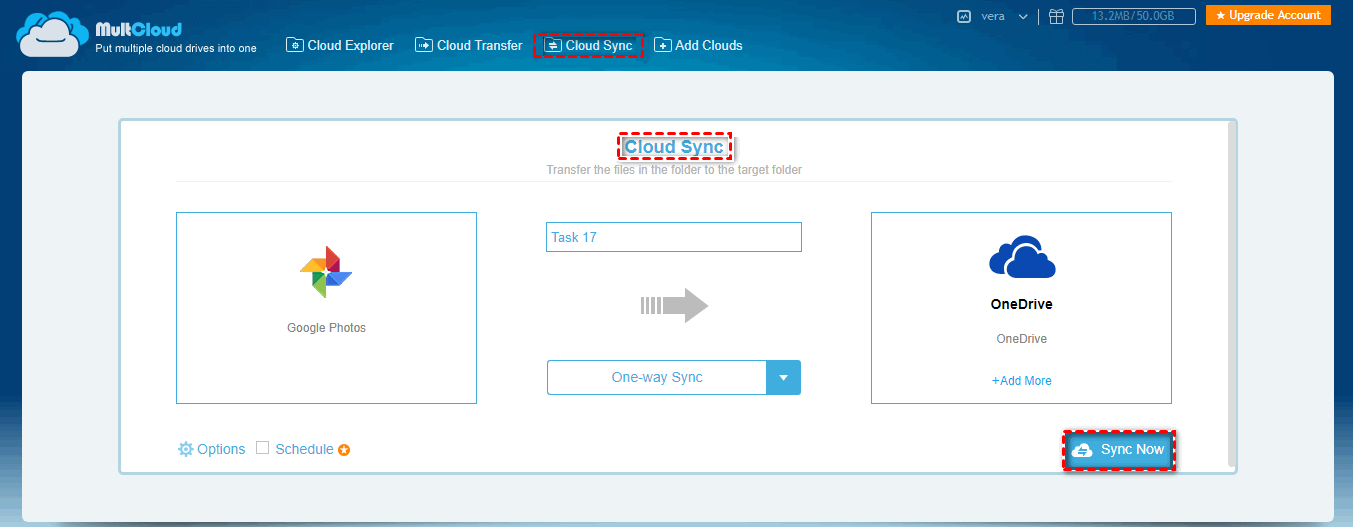Click the One-way Sync text
Image resolution: width=1353 pixels, height=527 pixels.
coord(657,378)
